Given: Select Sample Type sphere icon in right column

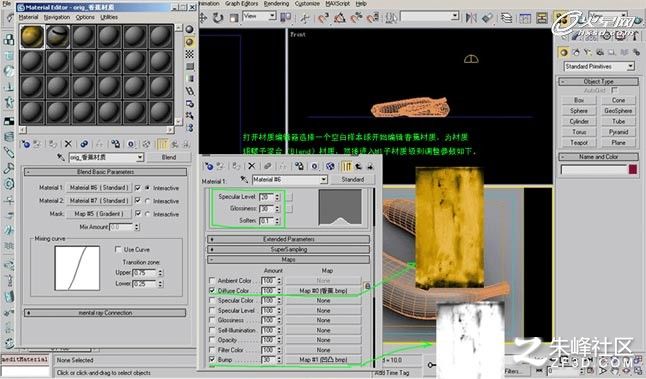Looking at the screenshot, I should click(190, 29).
